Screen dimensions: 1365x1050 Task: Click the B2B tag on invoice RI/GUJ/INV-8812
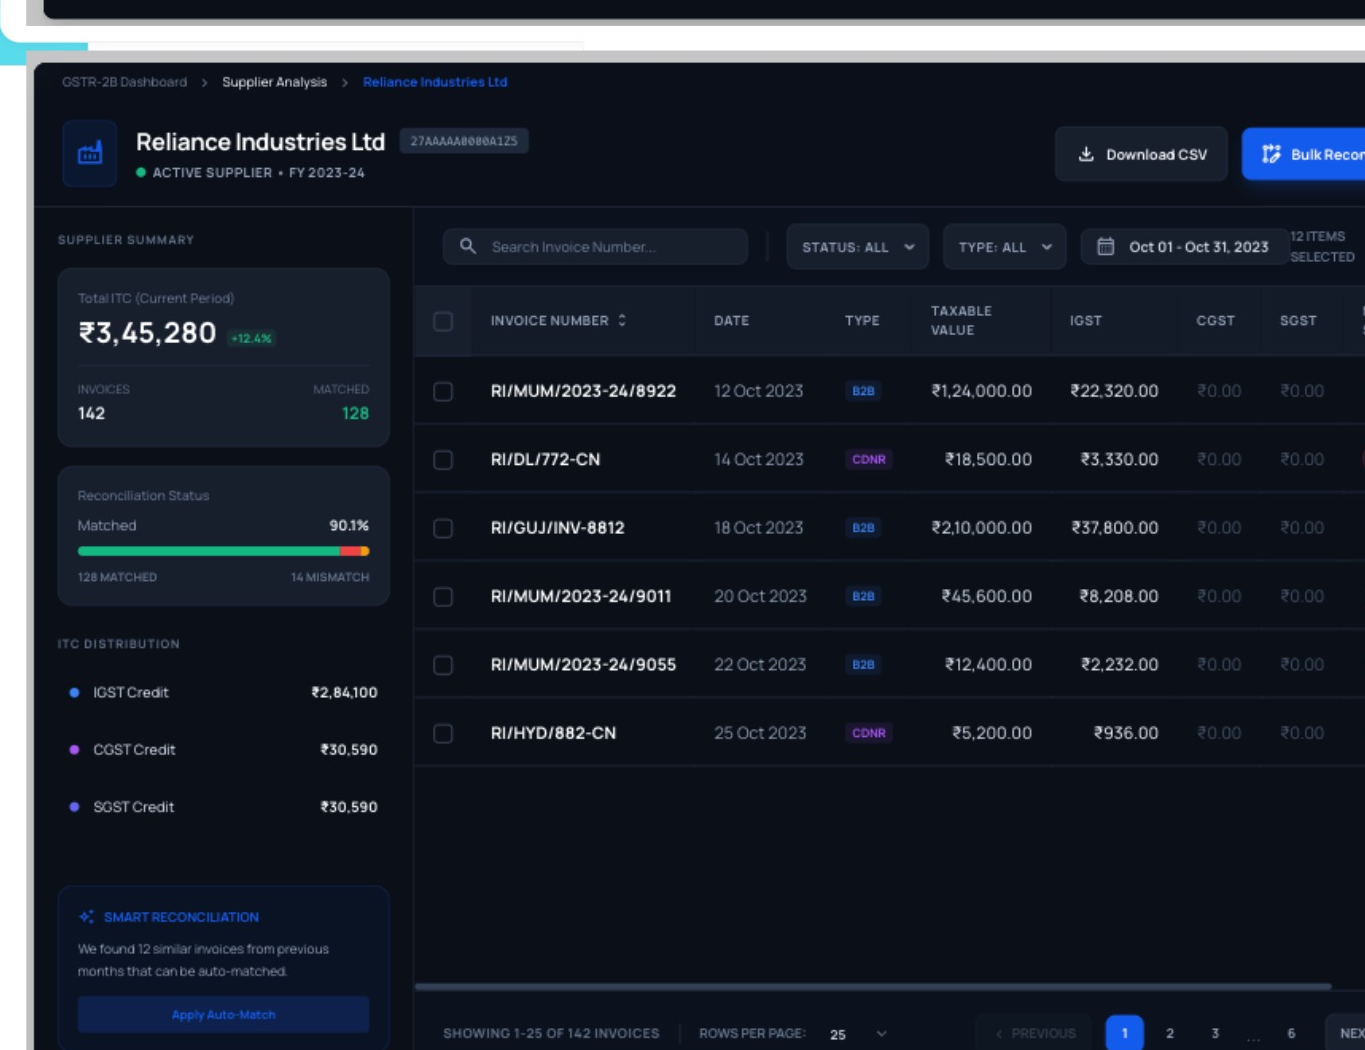863,528
